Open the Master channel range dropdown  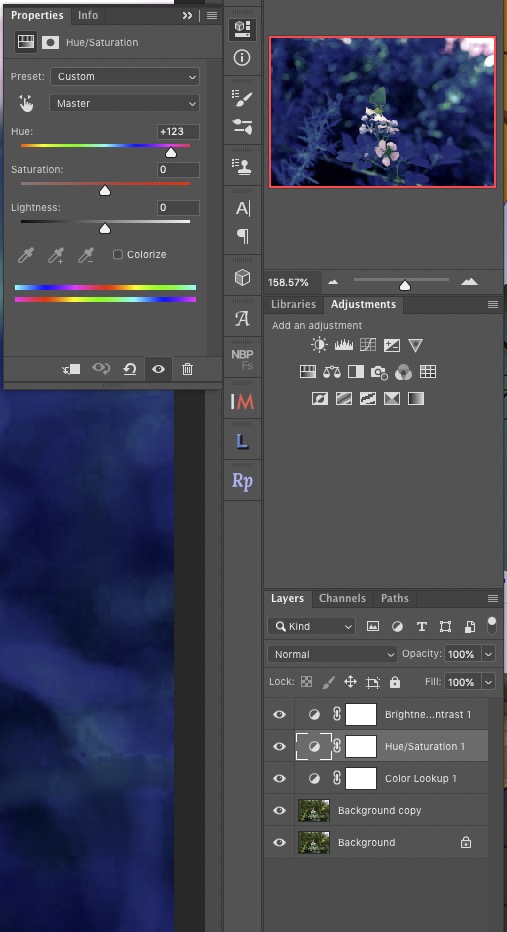[x=125, y=103]
